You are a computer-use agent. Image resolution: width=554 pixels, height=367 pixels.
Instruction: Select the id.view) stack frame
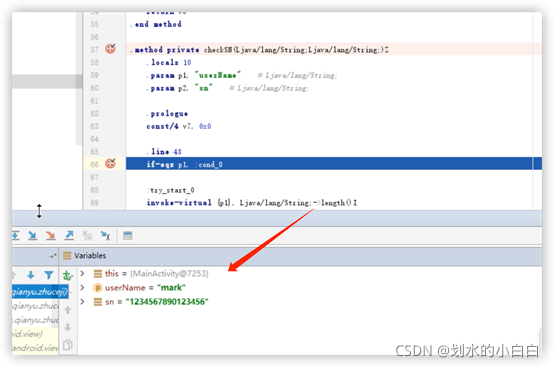click(28, 334)
